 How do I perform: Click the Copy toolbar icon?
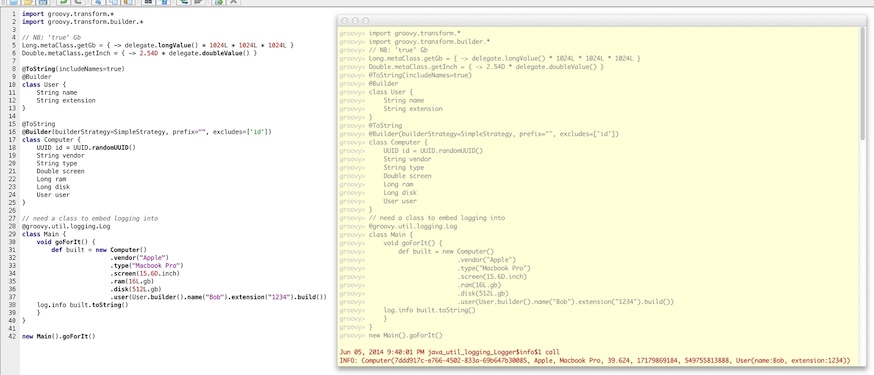tap(113, 2)
